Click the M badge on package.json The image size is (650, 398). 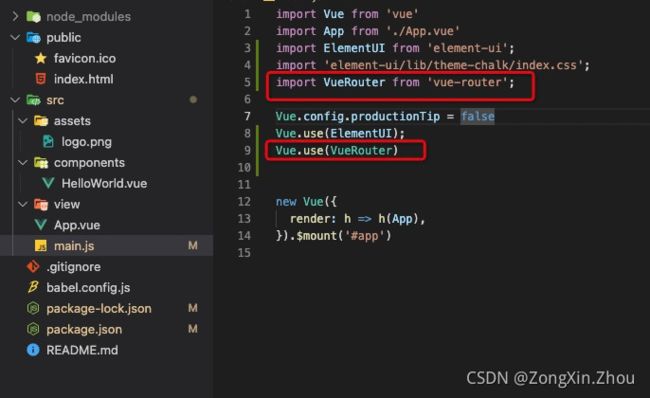point(193,329)
